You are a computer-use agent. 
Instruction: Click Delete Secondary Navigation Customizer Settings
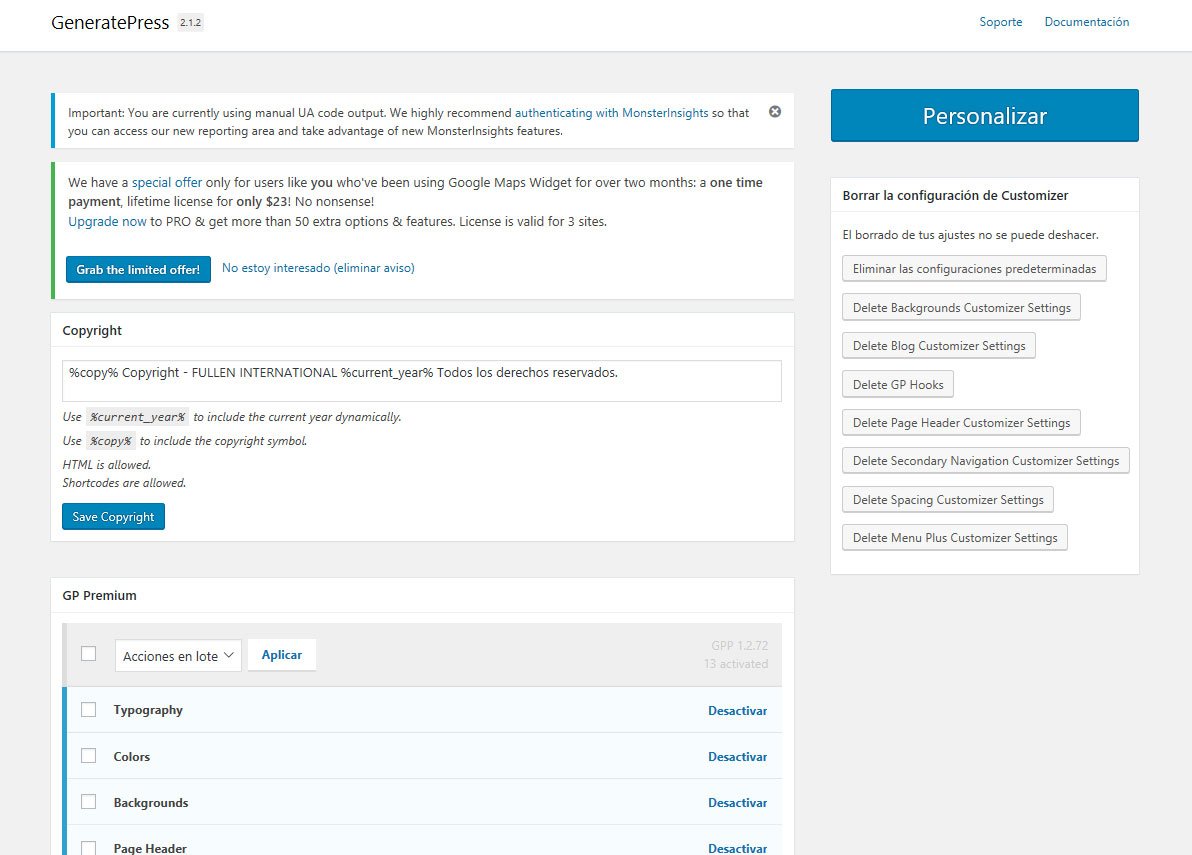click(986, 461)
